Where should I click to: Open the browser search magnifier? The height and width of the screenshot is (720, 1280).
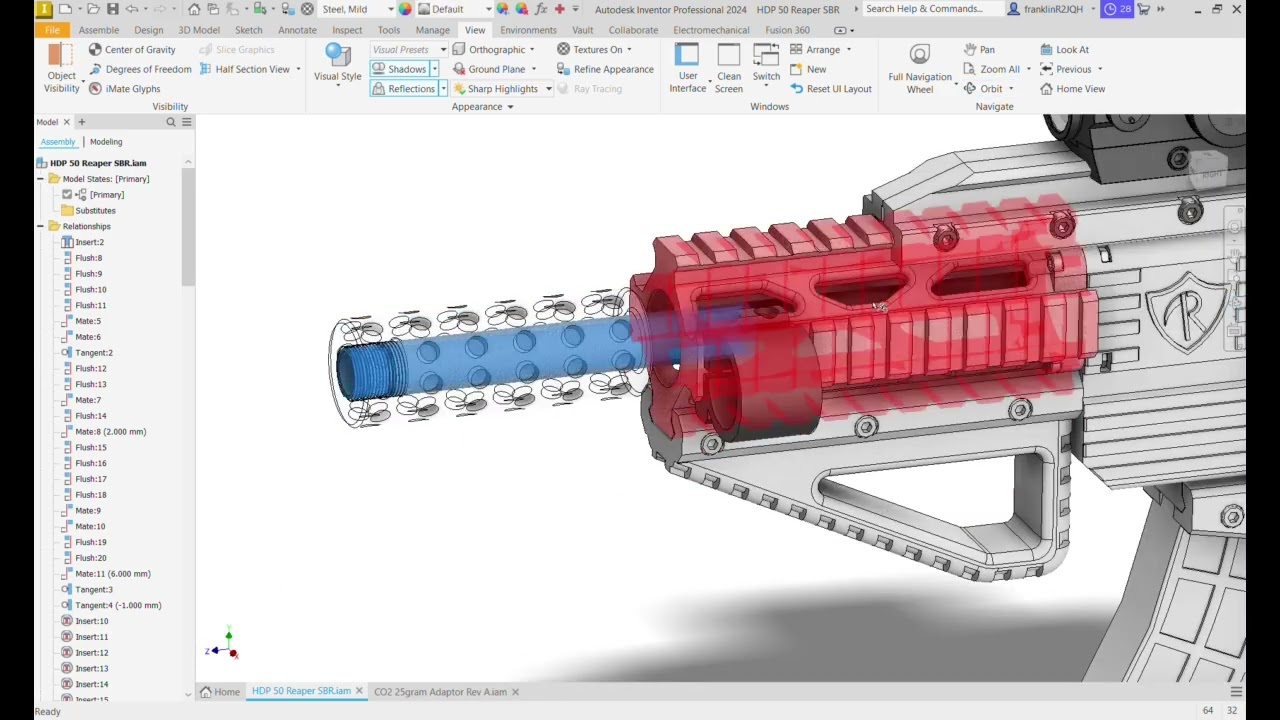click(171, 122)
